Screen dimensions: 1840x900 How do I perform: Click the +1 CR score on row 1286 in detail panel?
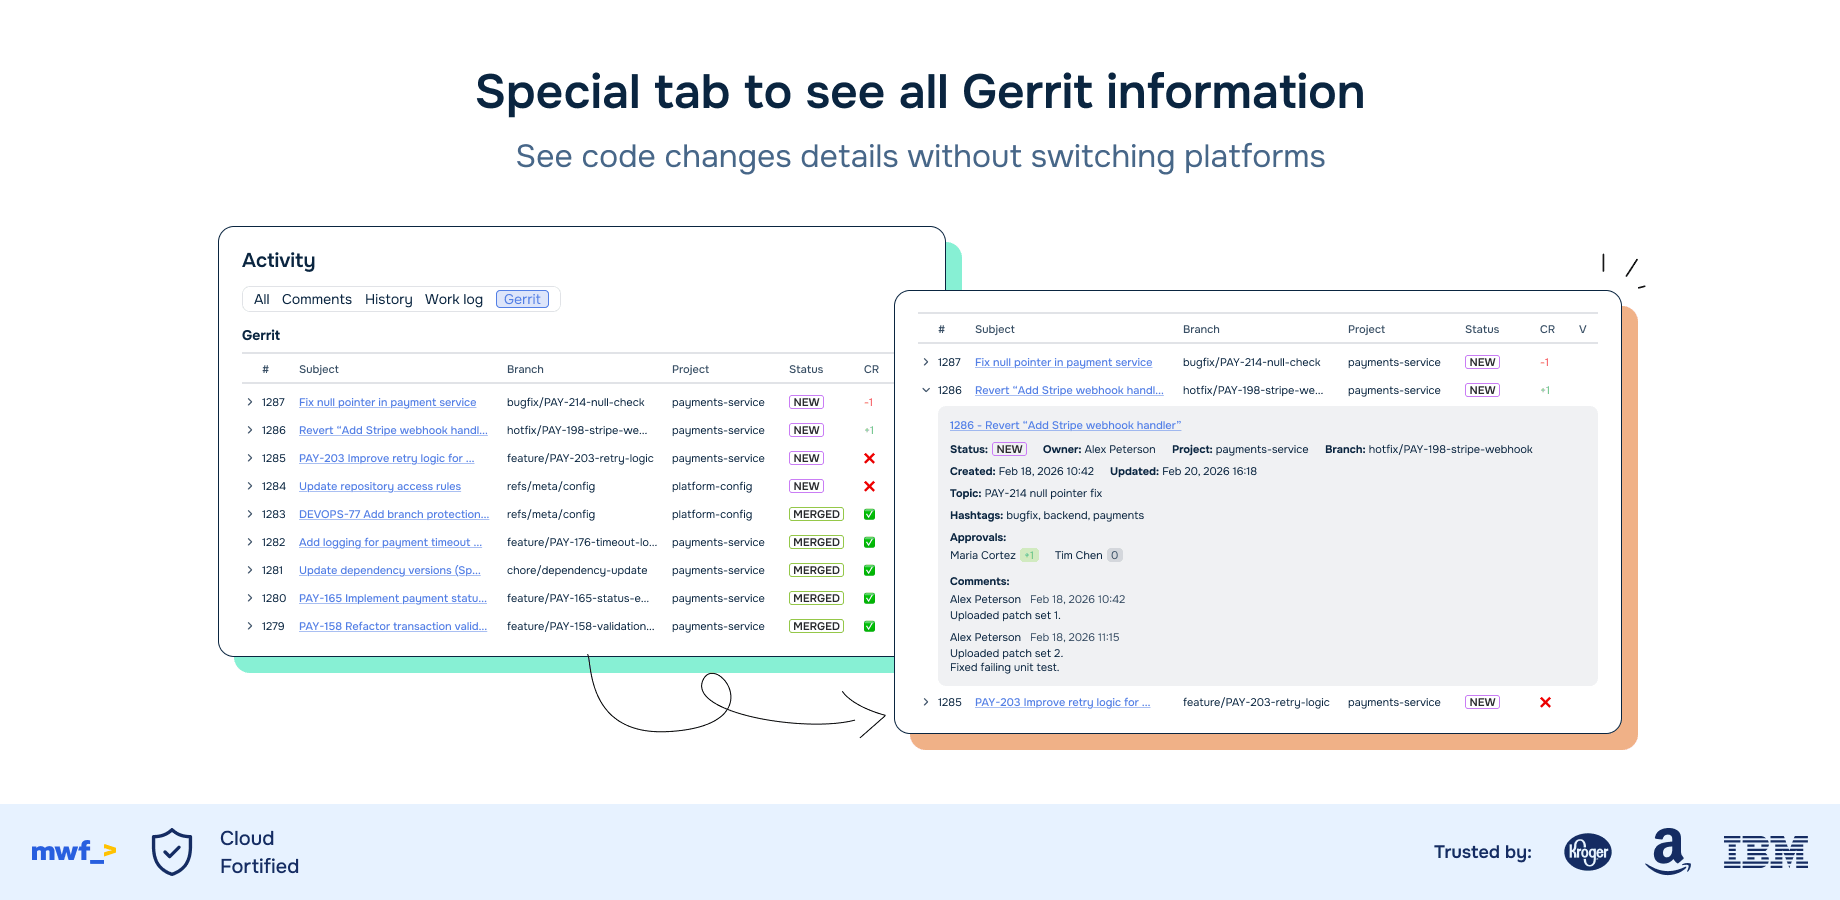coord(1545,390)
